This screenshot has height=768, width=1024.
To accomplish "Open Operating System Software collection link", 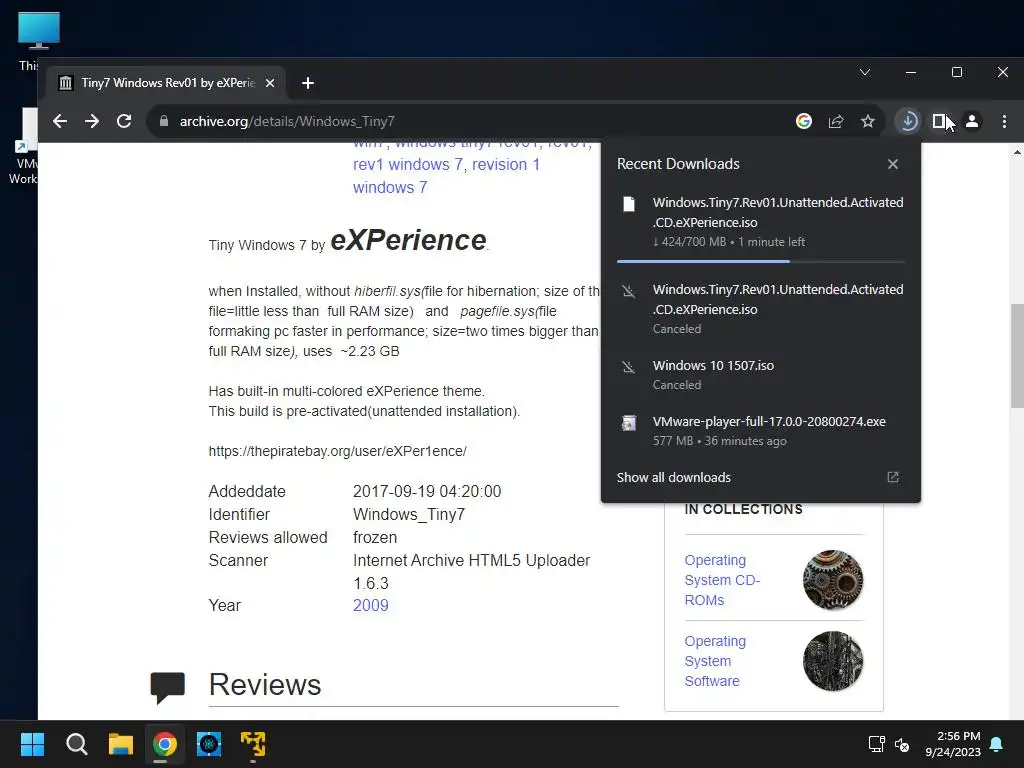I will (x=715, y=661).
